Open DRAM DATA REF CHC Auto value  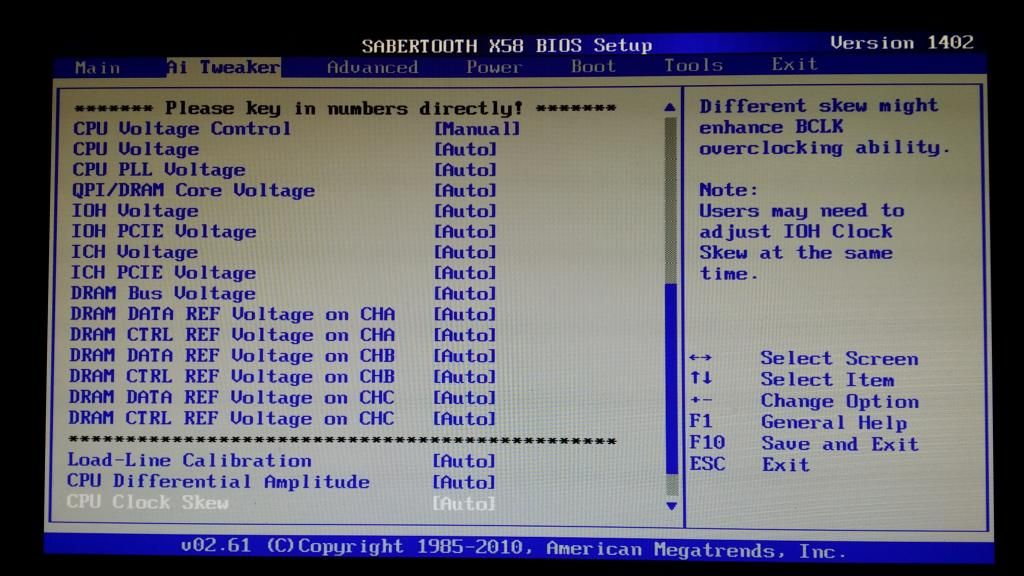coord(465,398)
